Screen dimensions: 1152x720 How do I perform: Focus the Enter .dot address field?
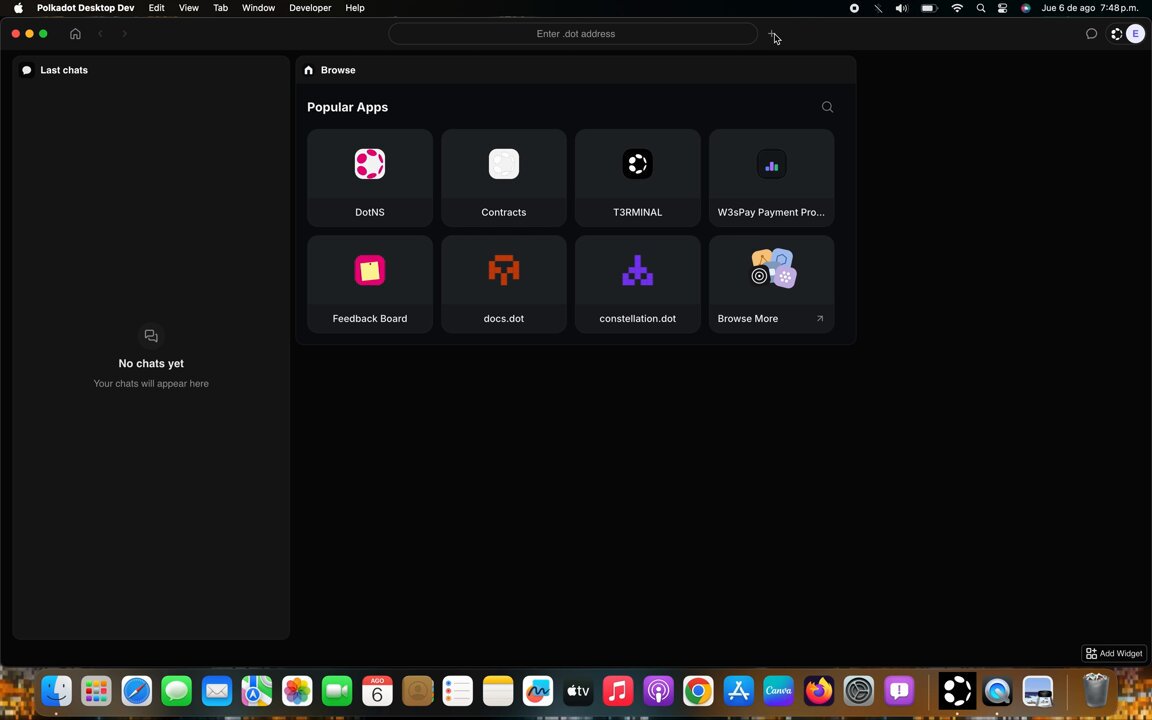coord(573,34)
